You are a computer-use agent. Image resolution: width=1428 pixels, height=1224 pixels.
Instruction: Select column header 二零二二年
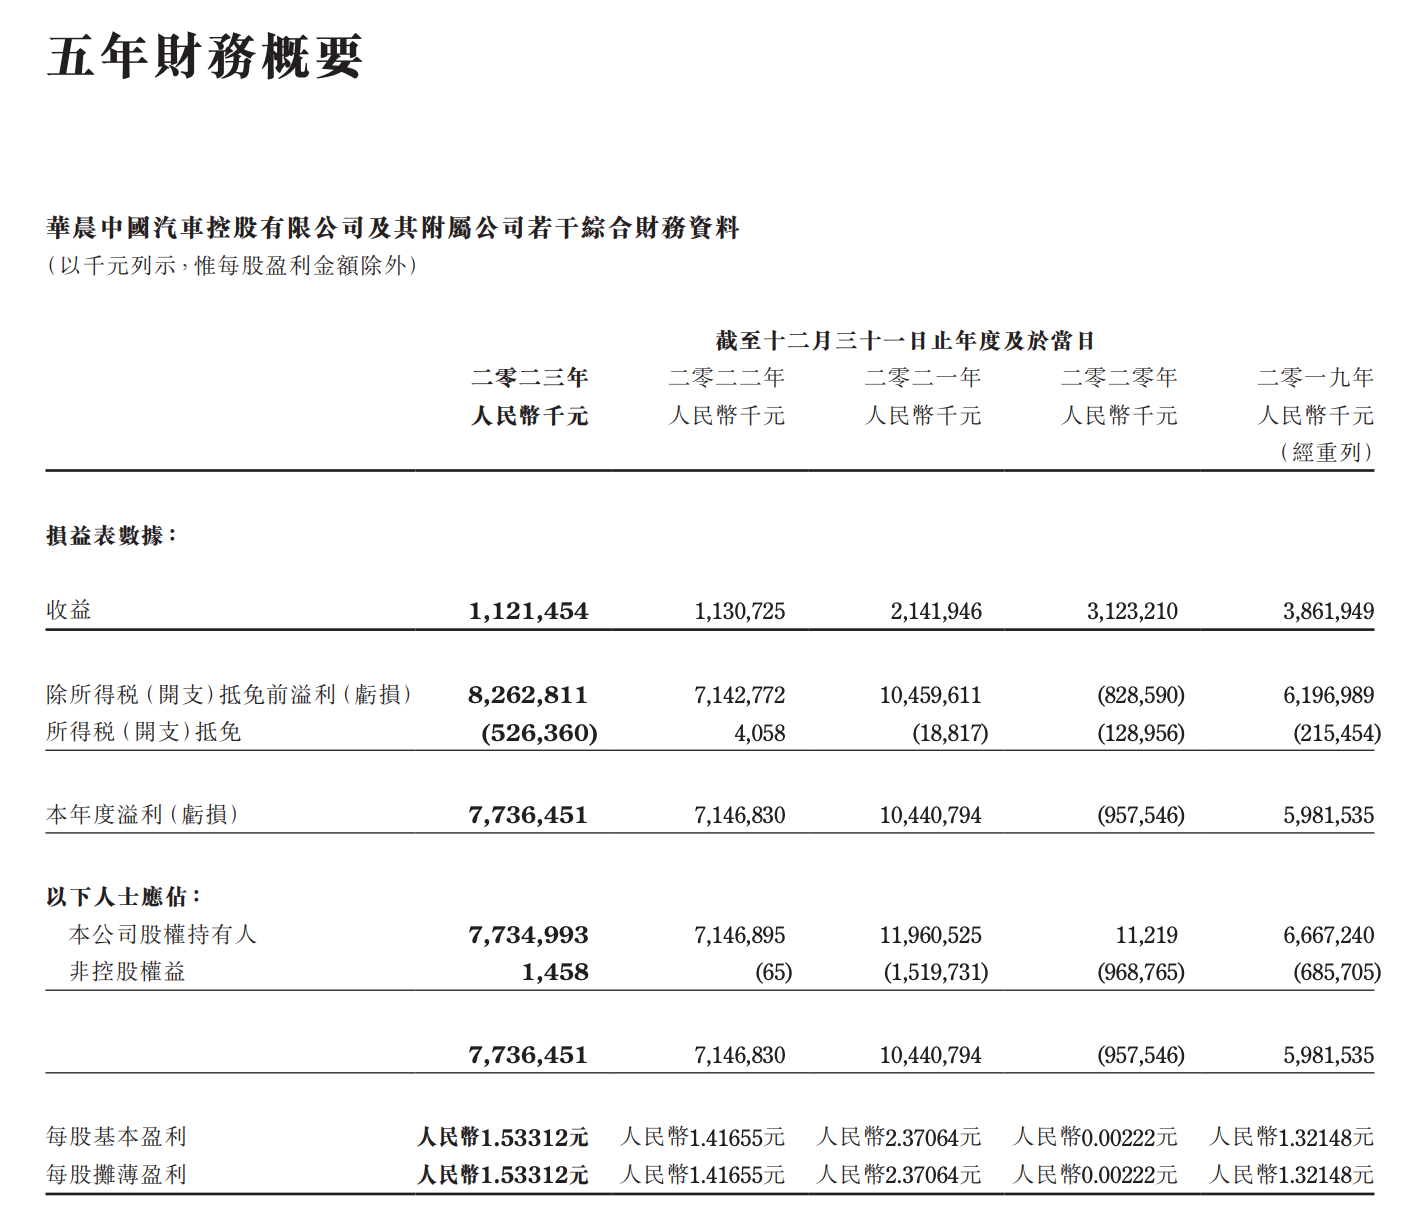[727, 378]
